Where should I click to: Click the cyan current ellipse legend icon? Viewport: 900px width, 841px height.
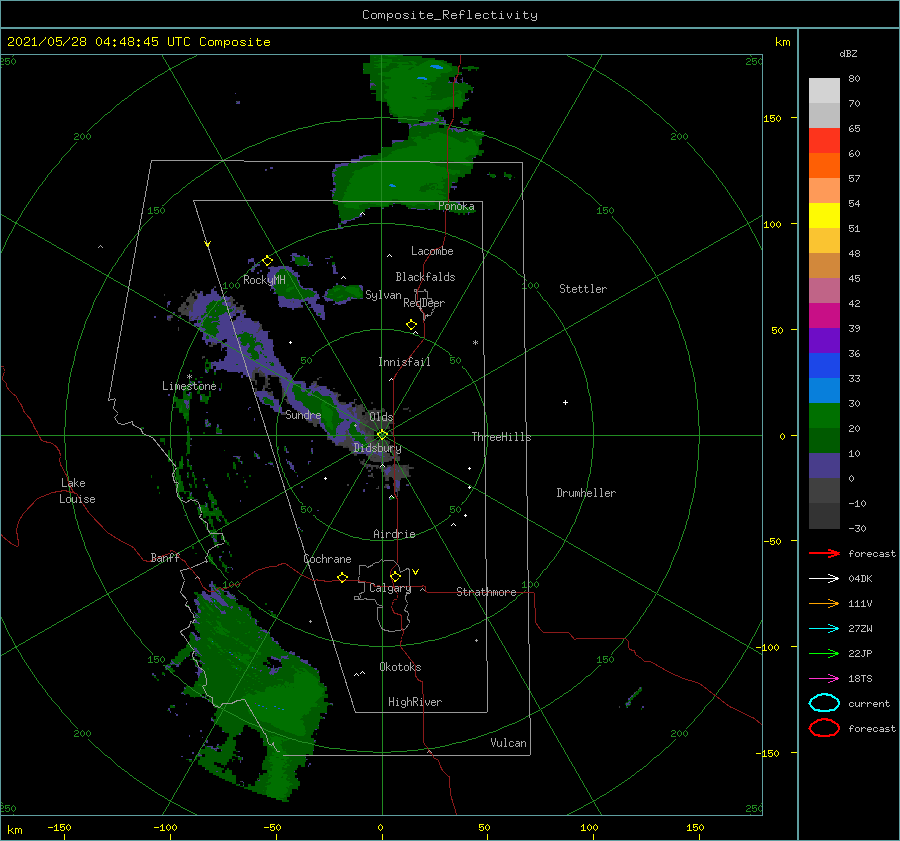pyautogui.click(x=824, y=703)
